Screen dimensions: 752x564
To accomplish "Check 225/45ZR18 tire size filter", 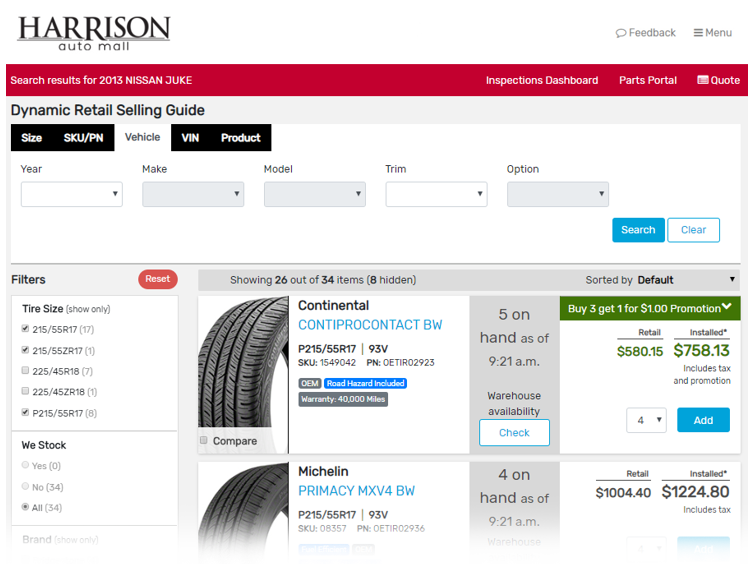I will click(25, 391).
